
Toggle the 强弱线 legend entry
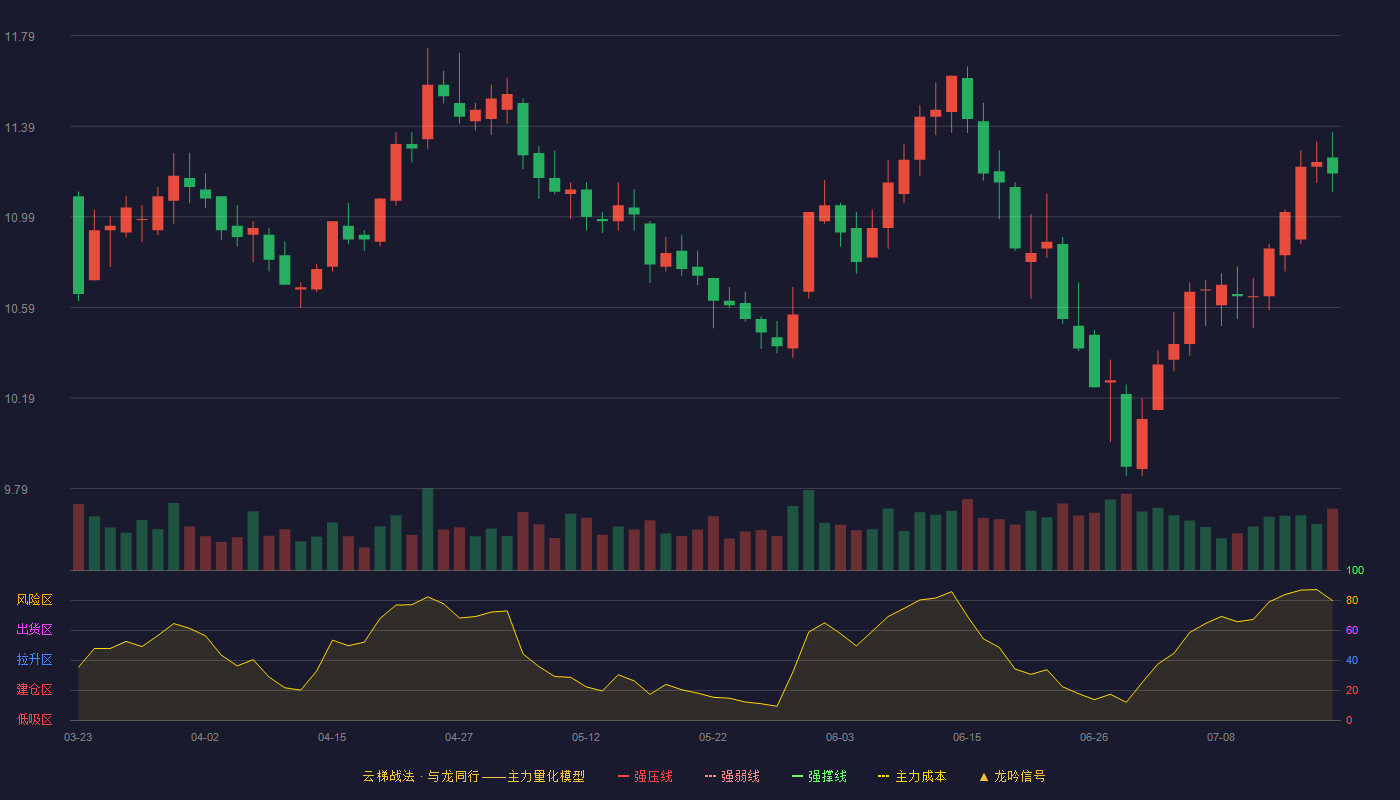[x=732, y=776]
